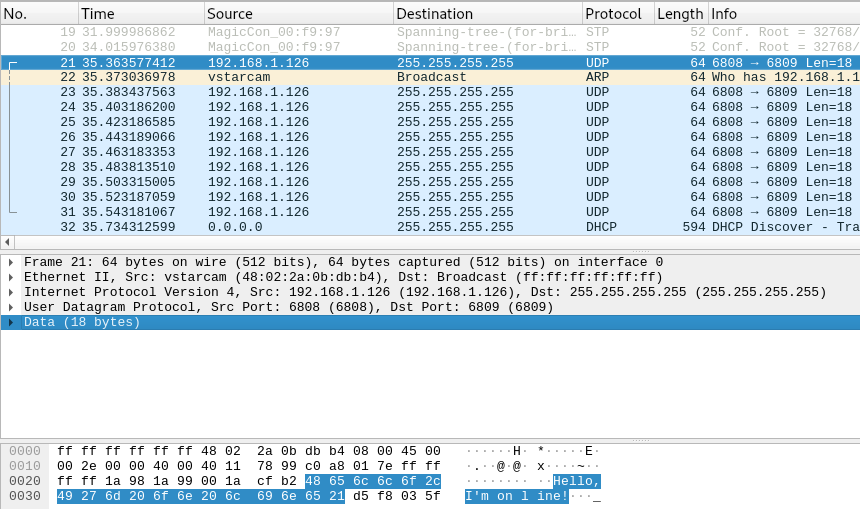Select packet 20 STP row
The image size is (860, 509).
[x=430, y=47]
